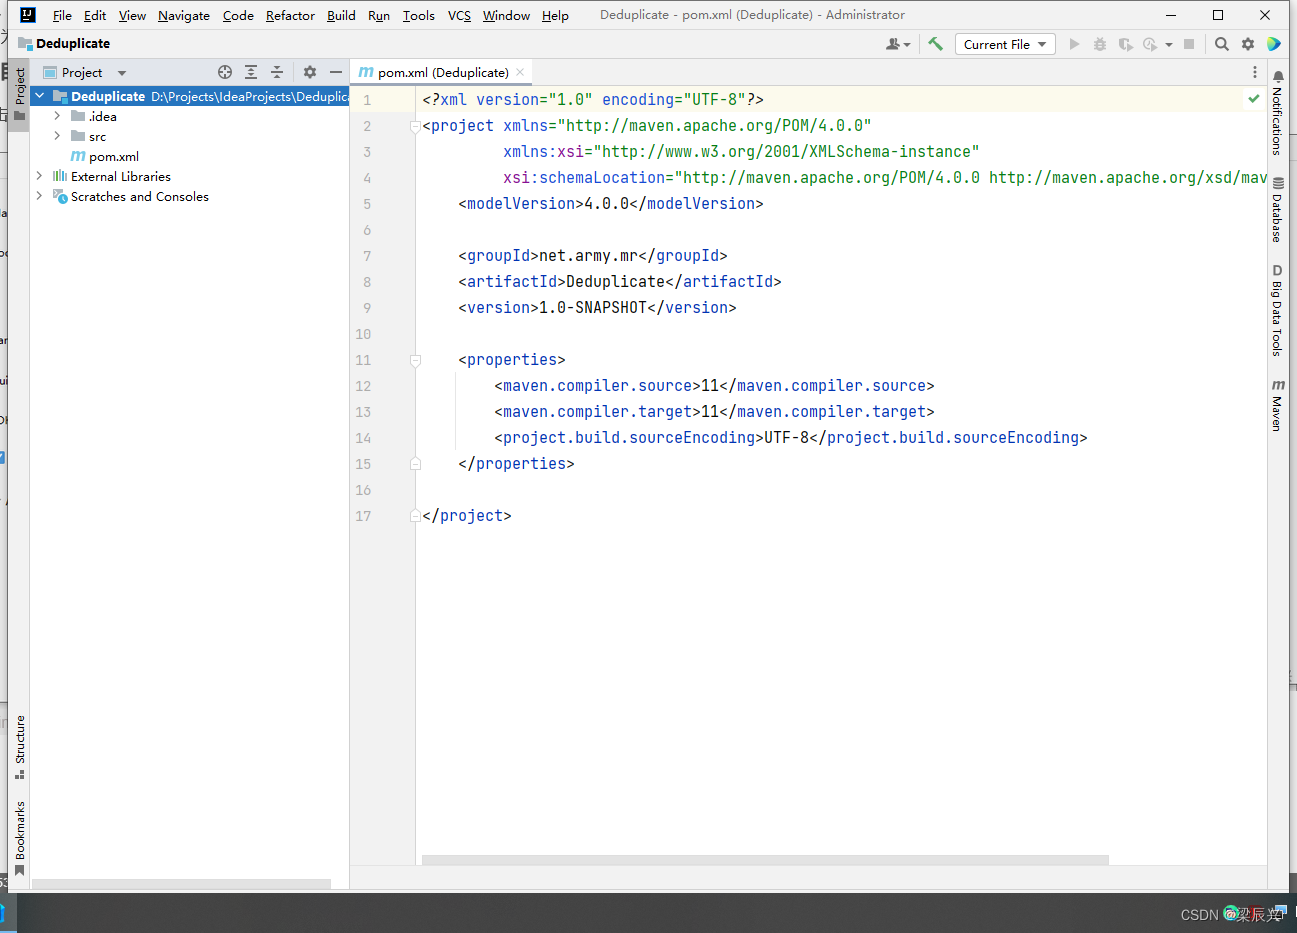Toggle the Database tool window

[1277, 209]
